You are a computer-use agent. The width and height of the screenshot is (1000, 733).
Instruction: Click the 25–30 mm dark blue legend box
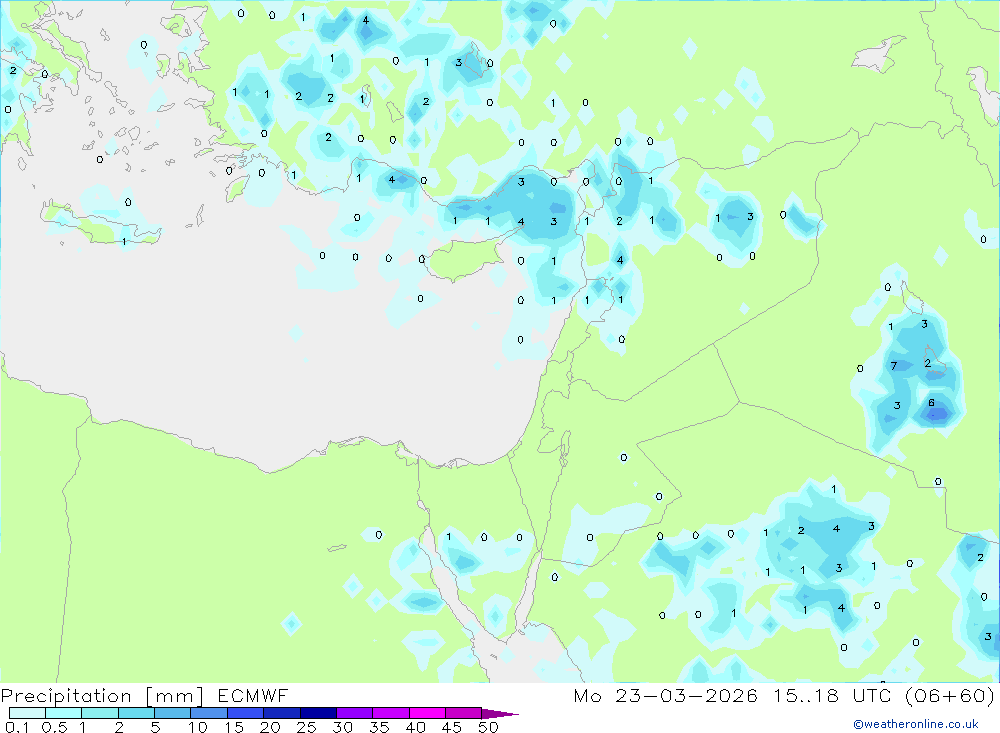point(318,713)
